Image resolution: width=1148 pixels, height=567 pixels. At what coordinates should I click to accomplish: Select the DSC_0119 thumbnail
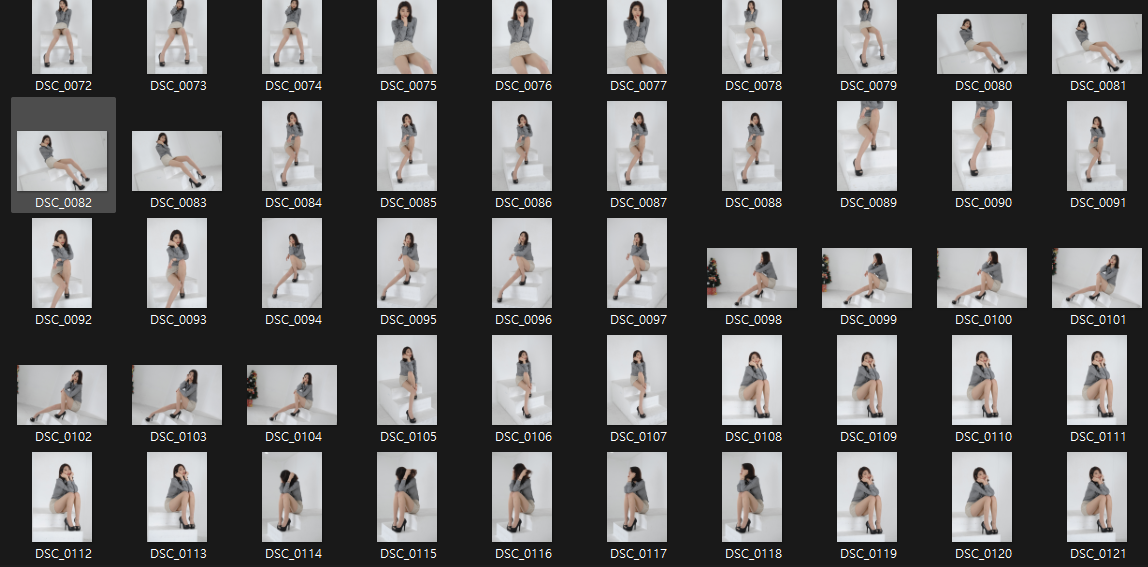coord(867,497)
